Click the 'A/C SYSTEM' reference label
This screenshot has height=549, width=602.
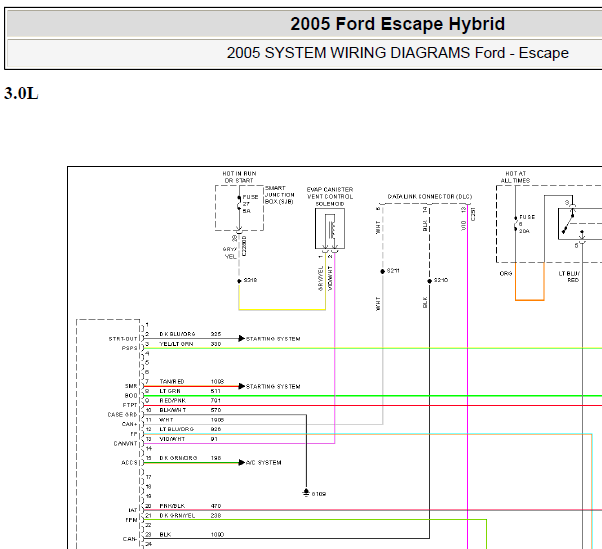[264, 463]
